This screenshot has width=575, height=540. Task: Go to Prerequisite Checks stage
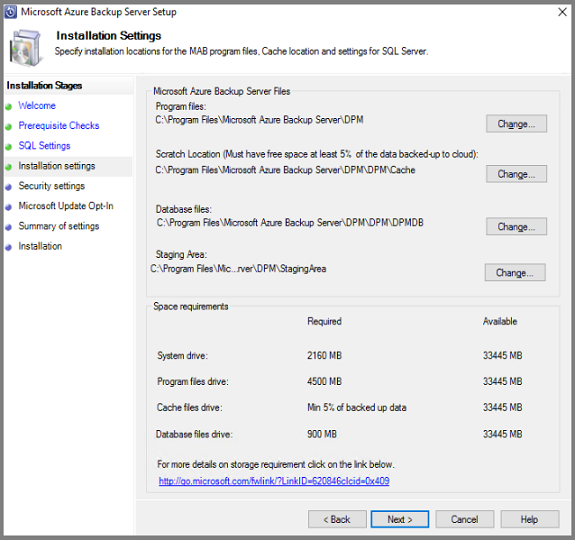pos(59,126)
